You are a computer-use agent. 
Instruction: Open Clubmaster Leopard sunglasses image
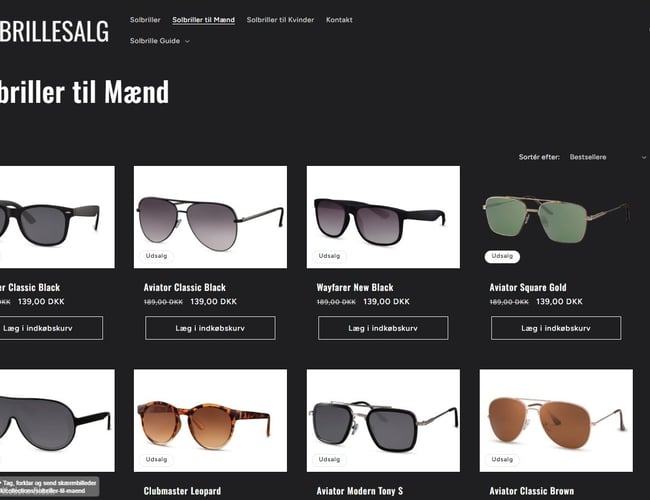[210, 420]
